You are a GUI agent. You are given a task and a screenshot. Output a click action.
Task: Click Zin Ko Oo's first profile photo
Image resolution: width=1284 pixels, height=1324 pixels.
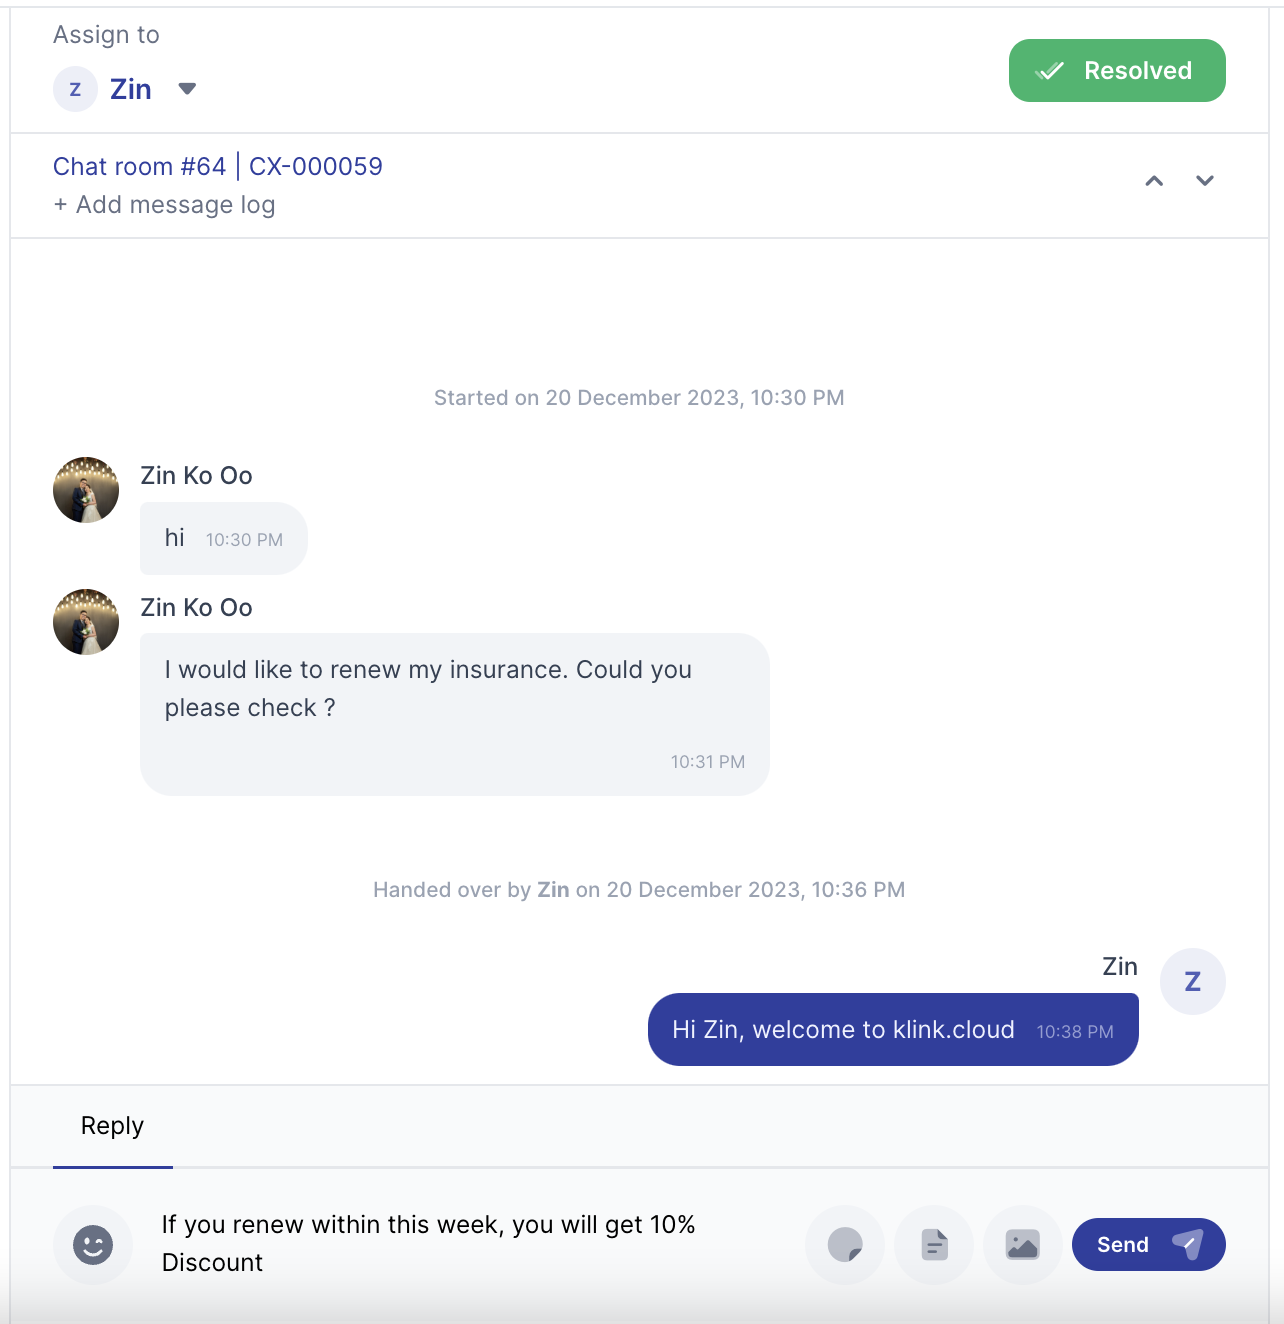(86, 490)
